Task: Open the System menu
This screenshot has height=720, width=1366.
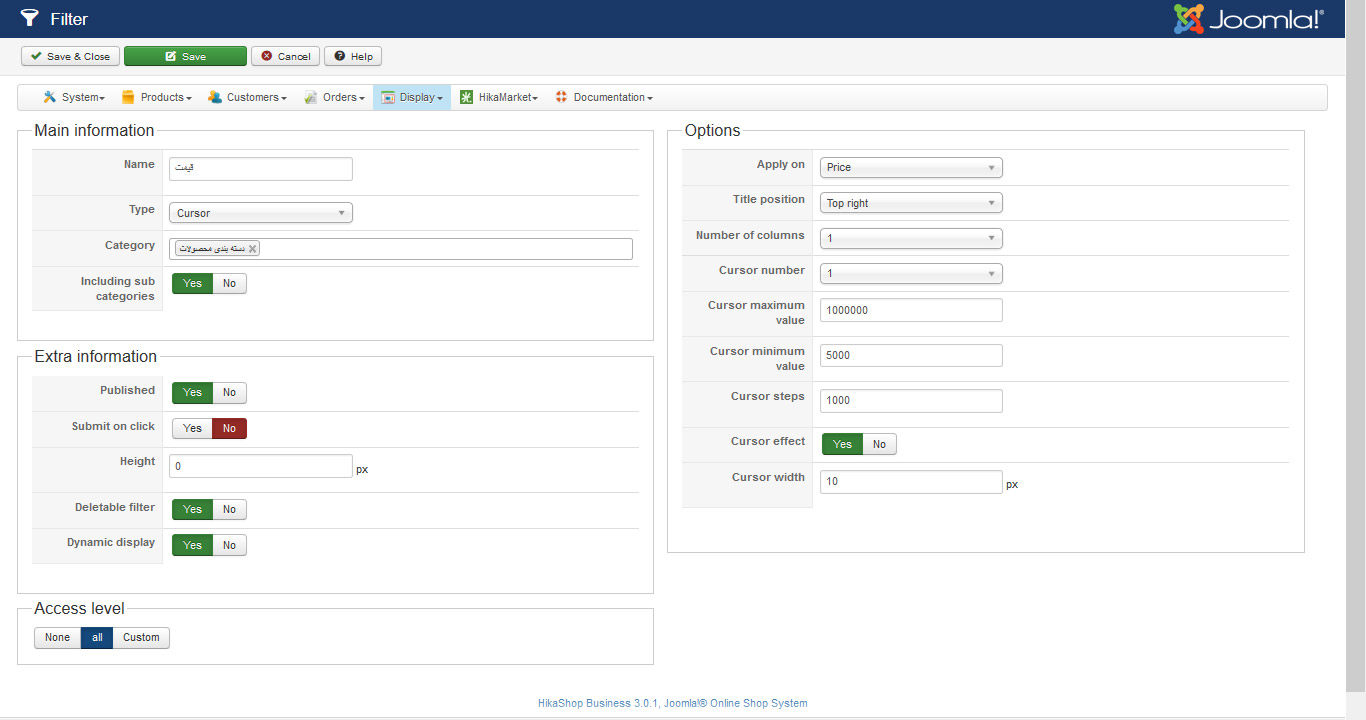Action: pos(73,97)
